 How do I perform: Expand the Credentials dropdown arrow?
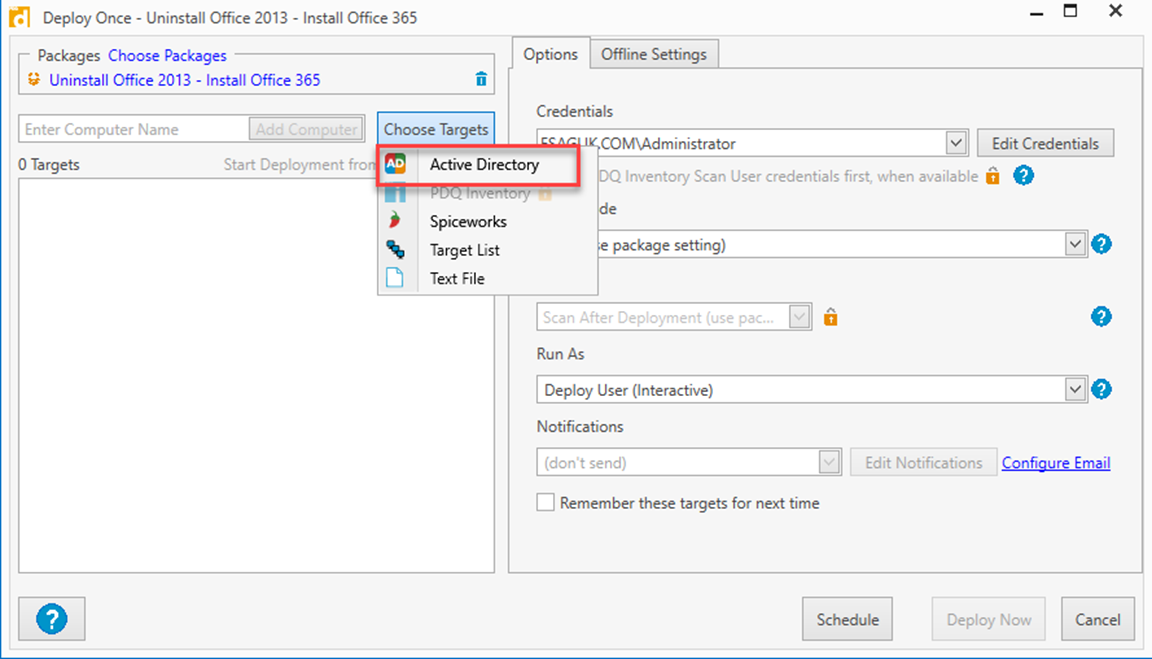[955, 143]
